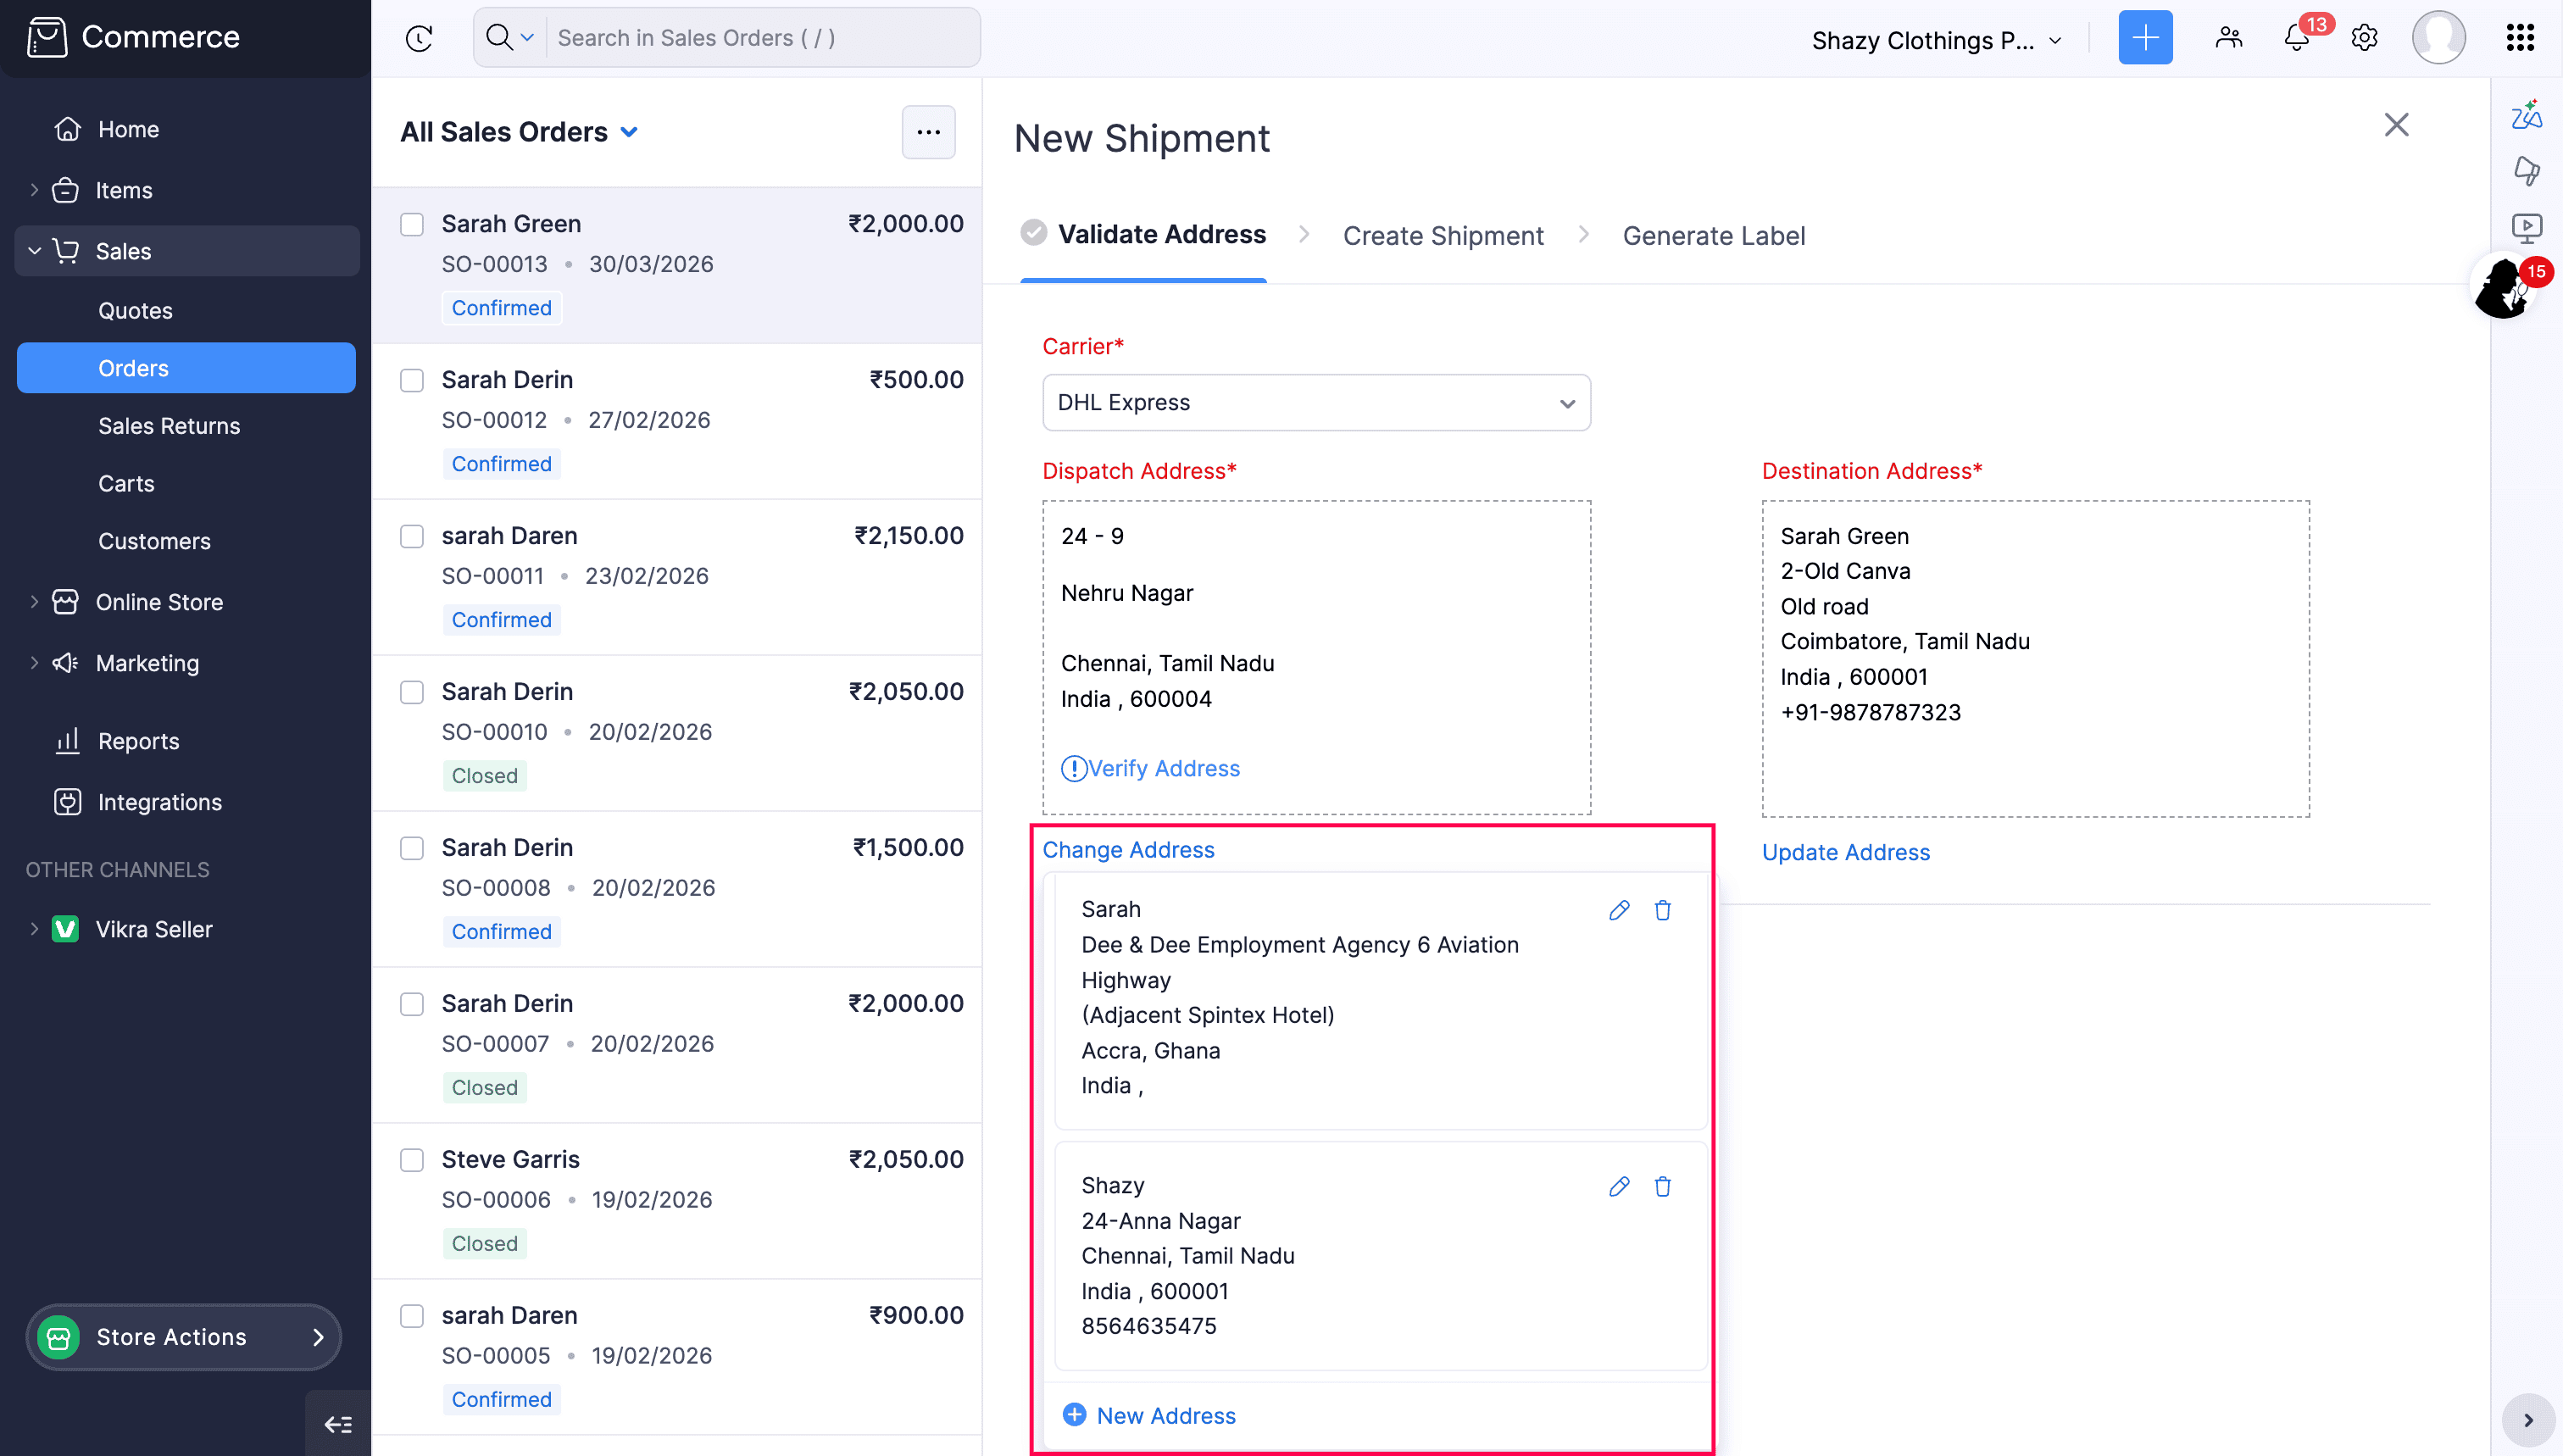The image size is (2563, 1456).
Task: Select the SO-00012 order checkbox
Action: tap(412, 380)
